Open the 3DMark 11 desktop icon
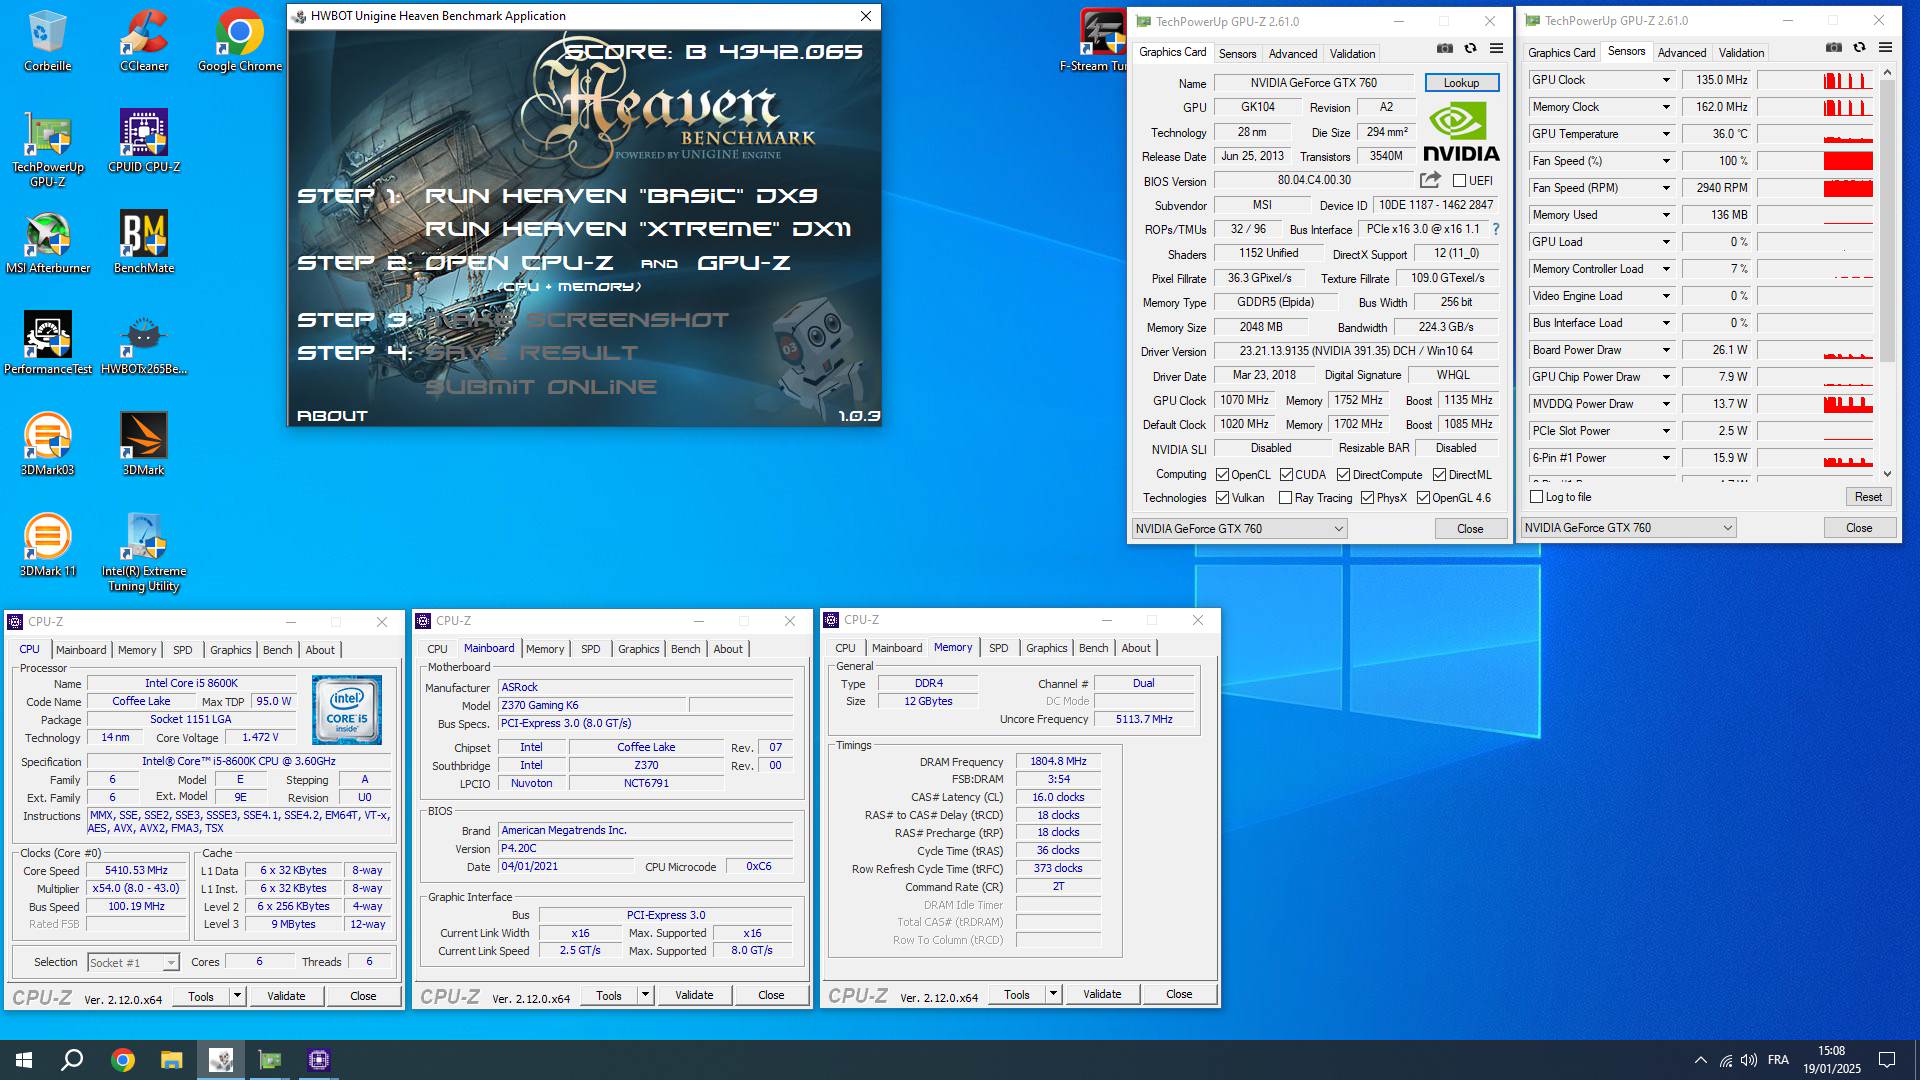1920x1080 pixels. 47,546
